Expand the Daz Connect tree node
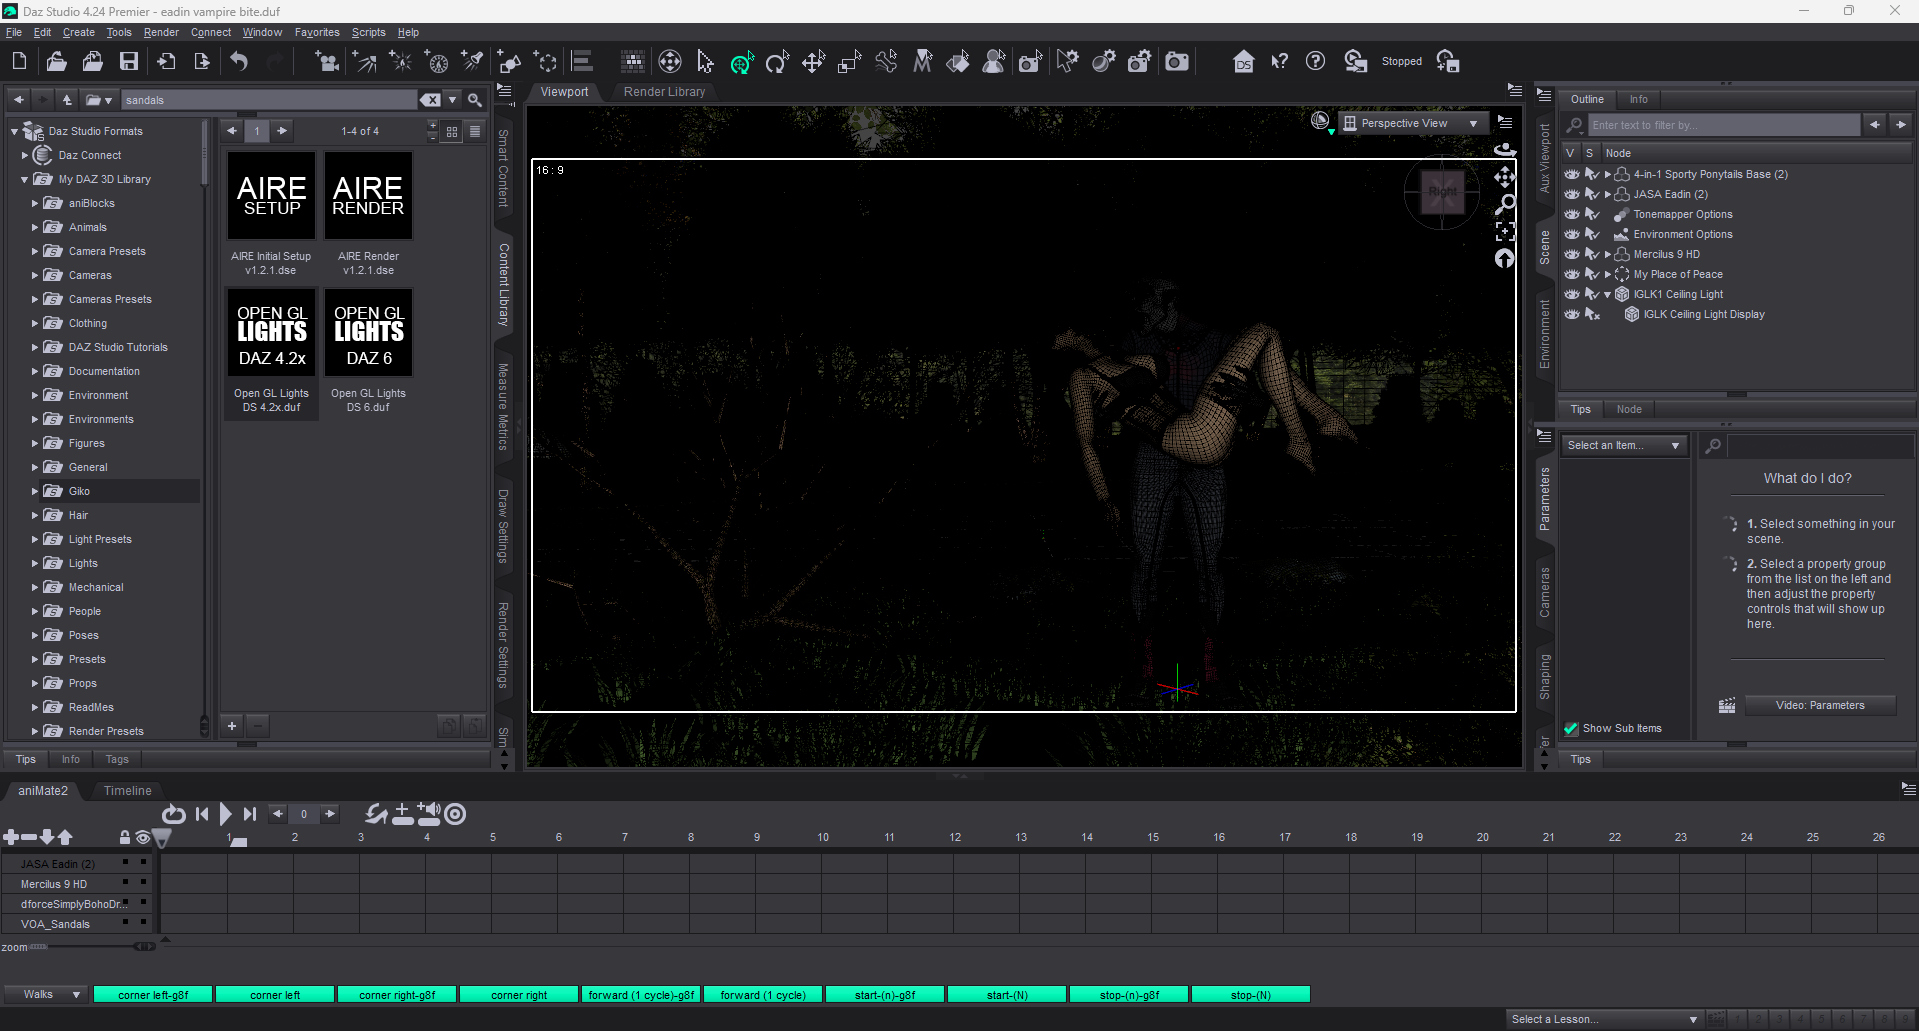Viewport: 1919px width, 1031px height. tap(25, 155)
